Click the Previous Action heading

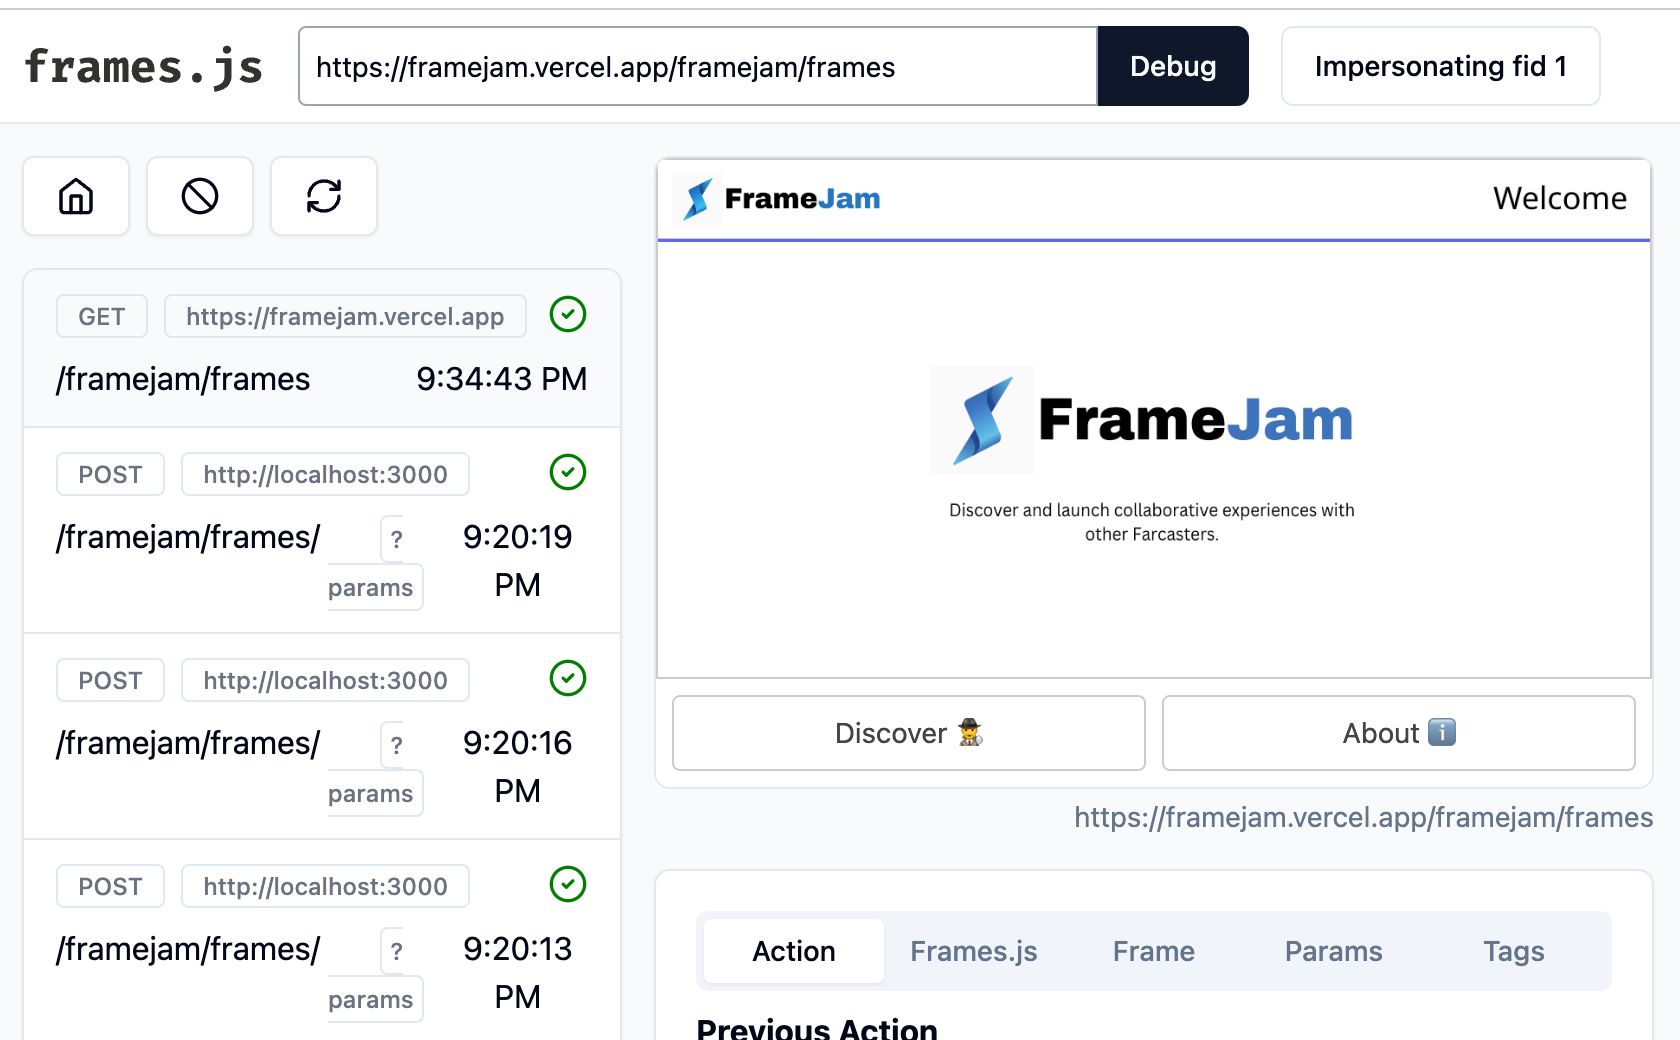coord(817,1027)
